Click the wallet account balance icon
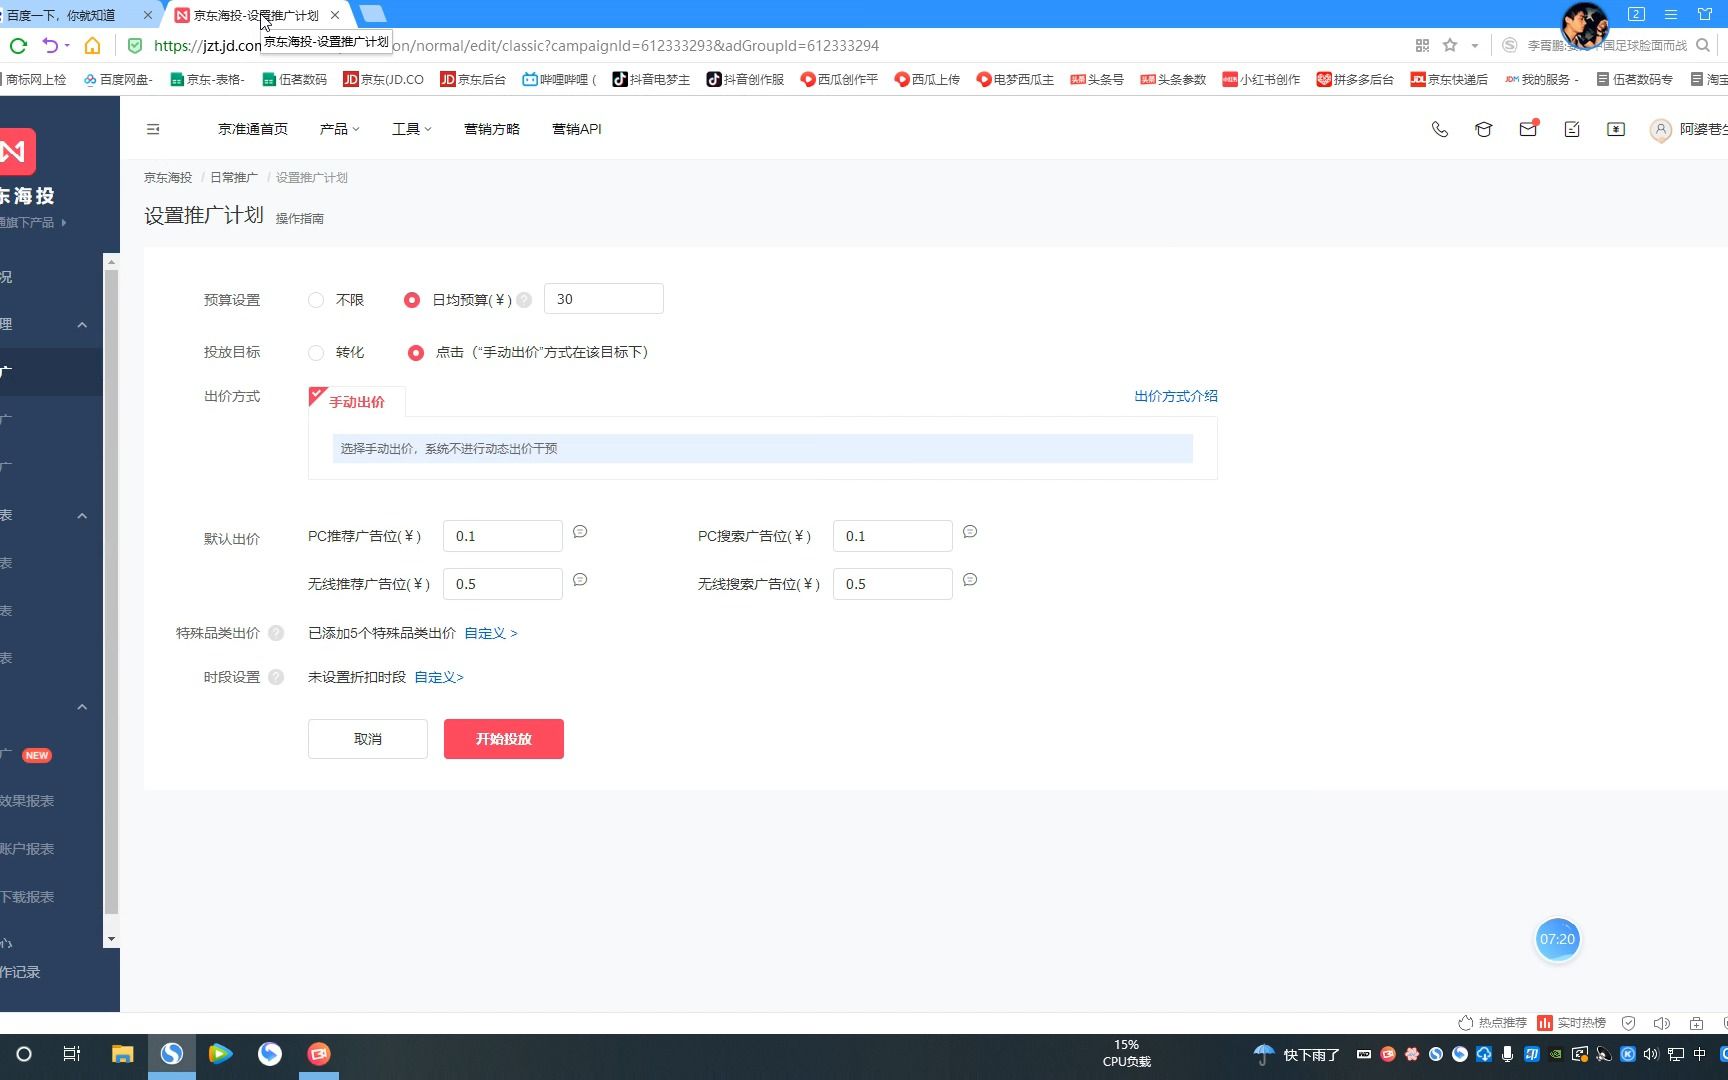The image size is (1728, 1080). tap(1616, 129)
